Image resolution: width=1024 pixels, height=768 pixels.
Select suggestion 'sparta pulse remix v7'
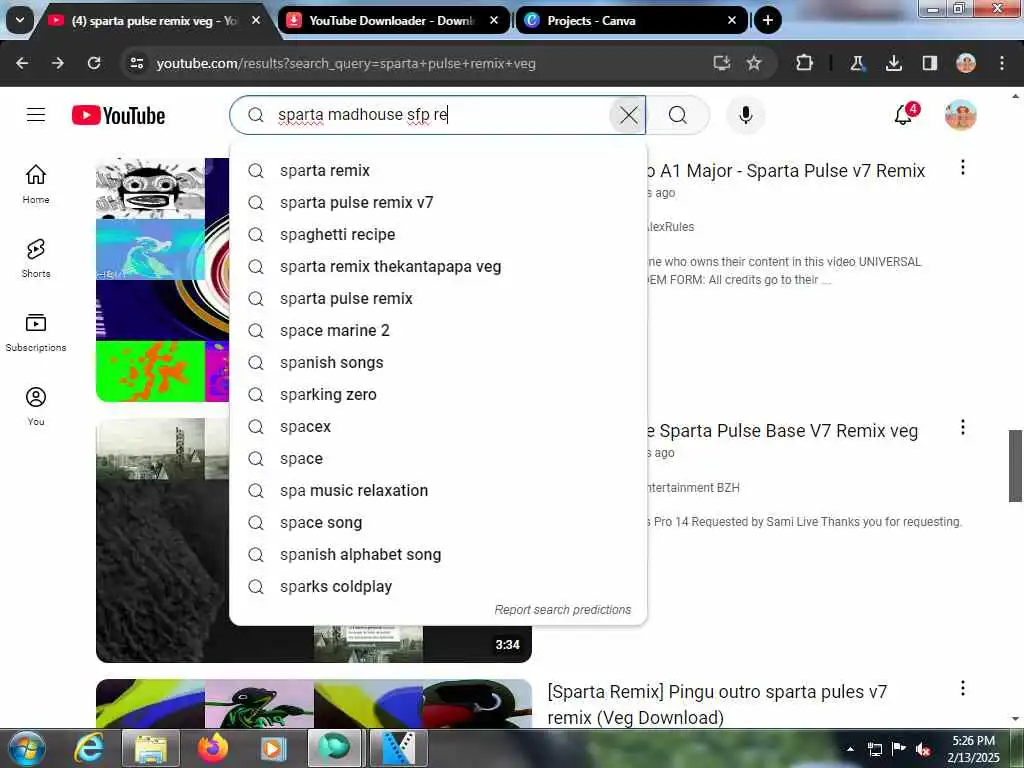(x=438, y=202)
